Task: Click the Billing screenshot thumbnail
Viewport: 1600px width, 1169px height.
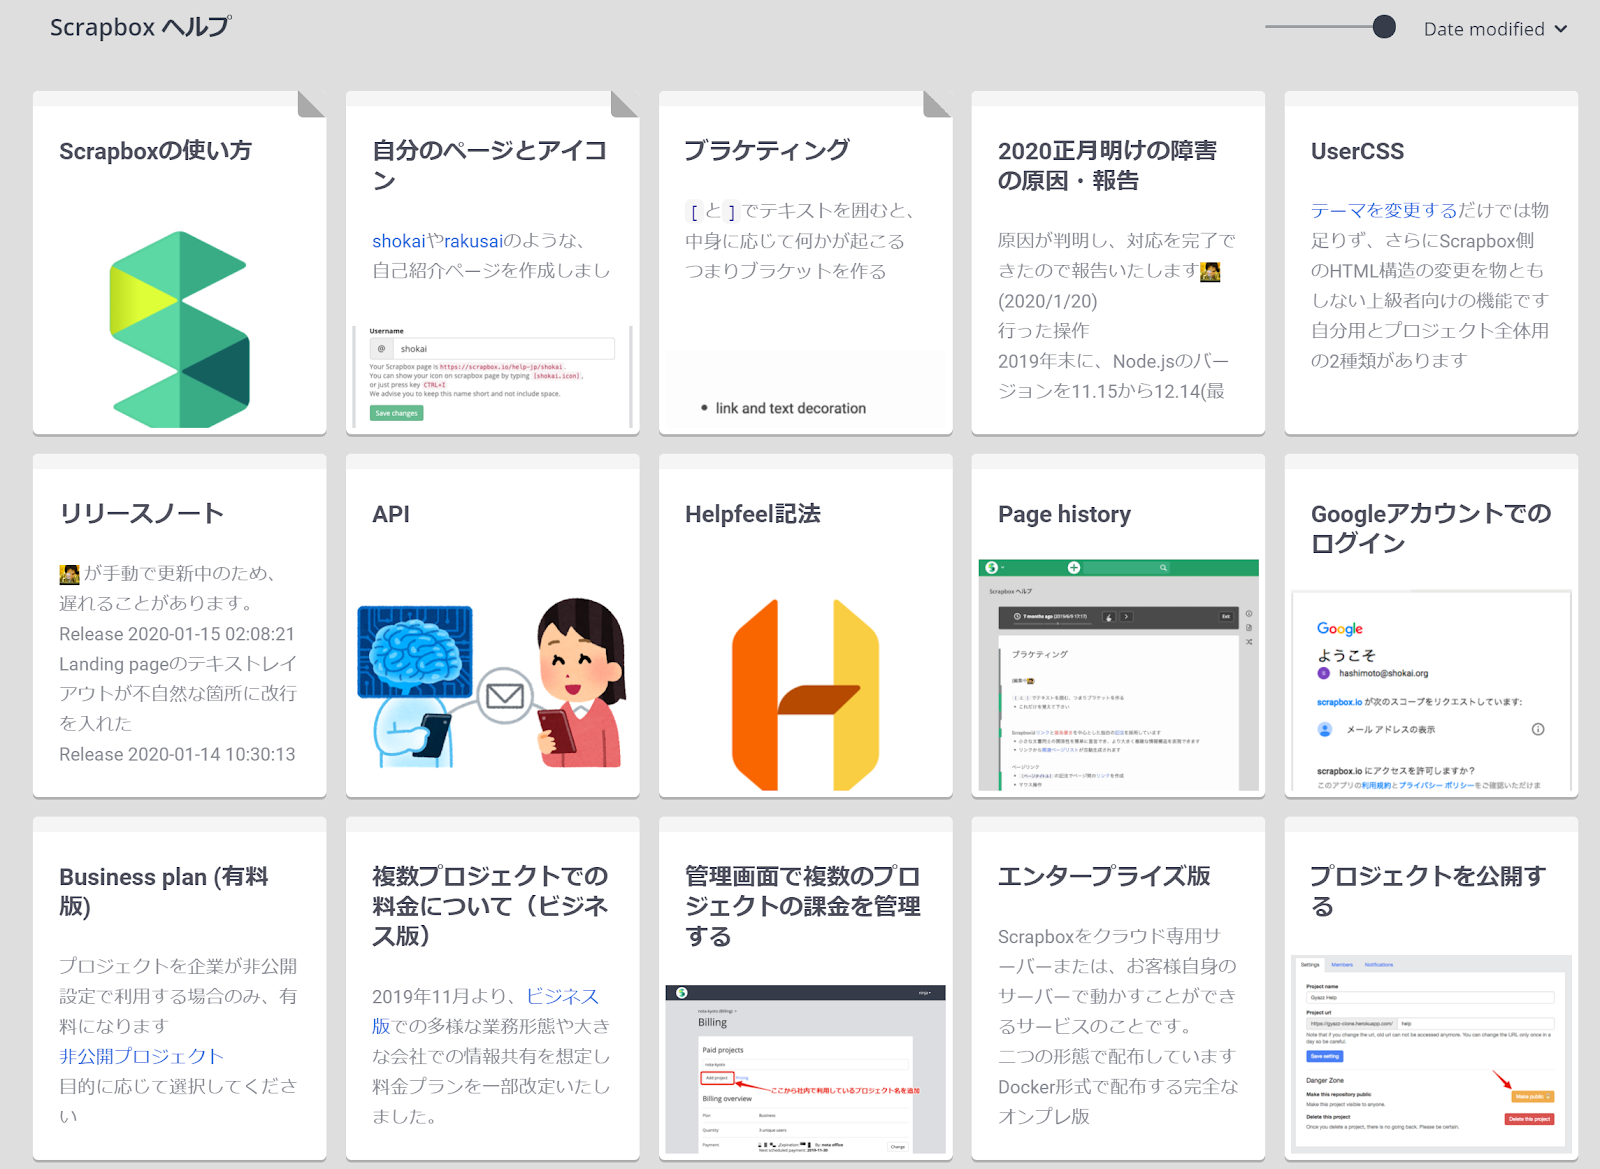Action: click(x=805, y=1069)
